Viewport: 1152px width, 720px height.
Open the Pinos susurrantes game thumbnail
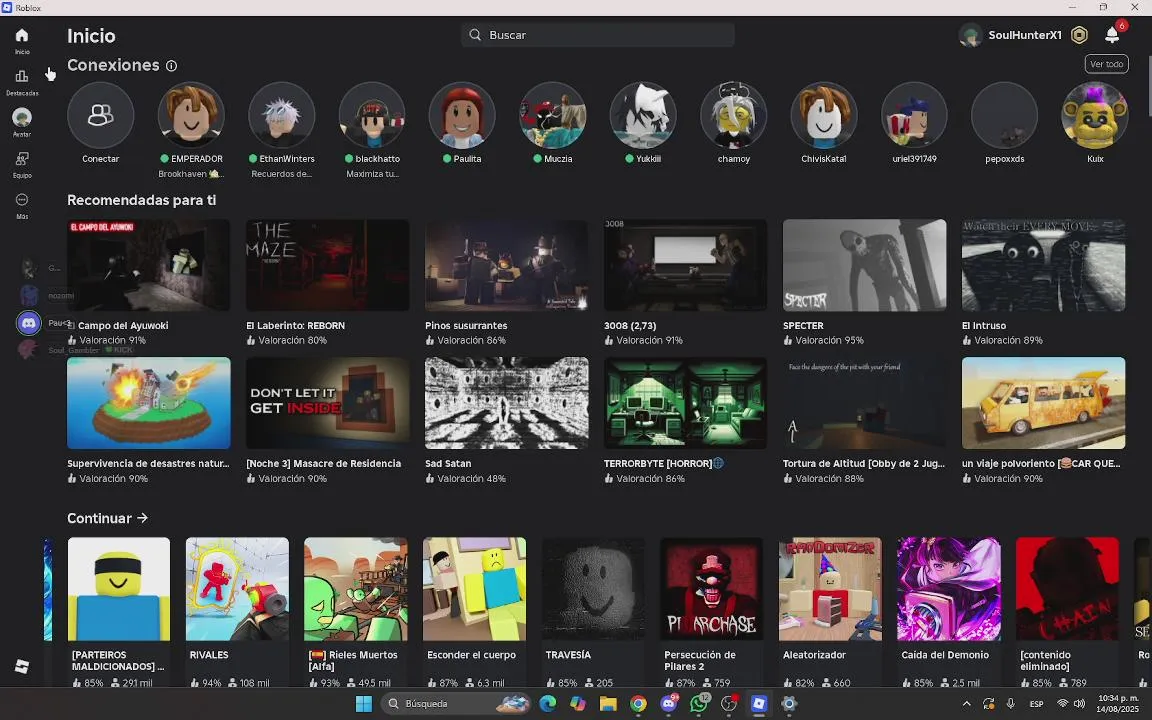[x=506, y=264]
